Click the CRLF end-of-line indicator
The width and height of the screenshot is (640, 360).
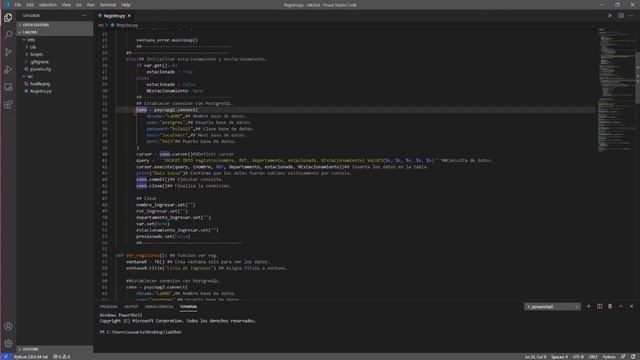point(593,357)
